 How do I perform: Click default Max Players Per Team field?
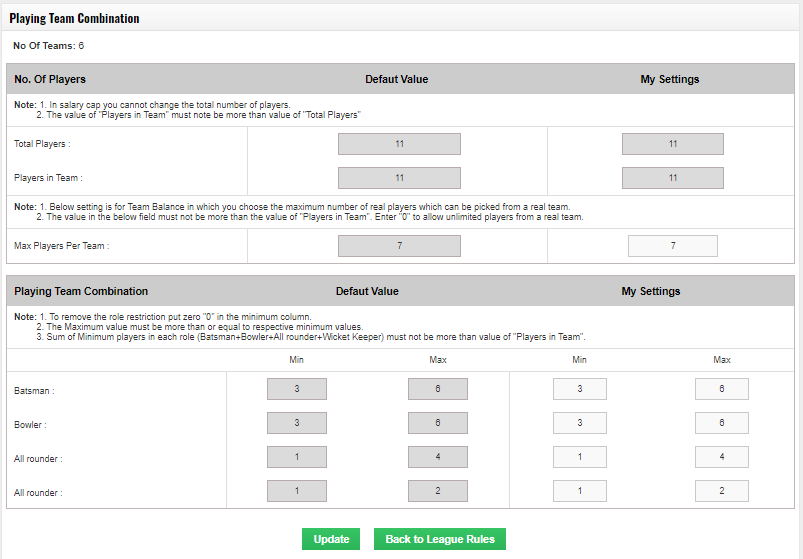[x=399, y=246]
